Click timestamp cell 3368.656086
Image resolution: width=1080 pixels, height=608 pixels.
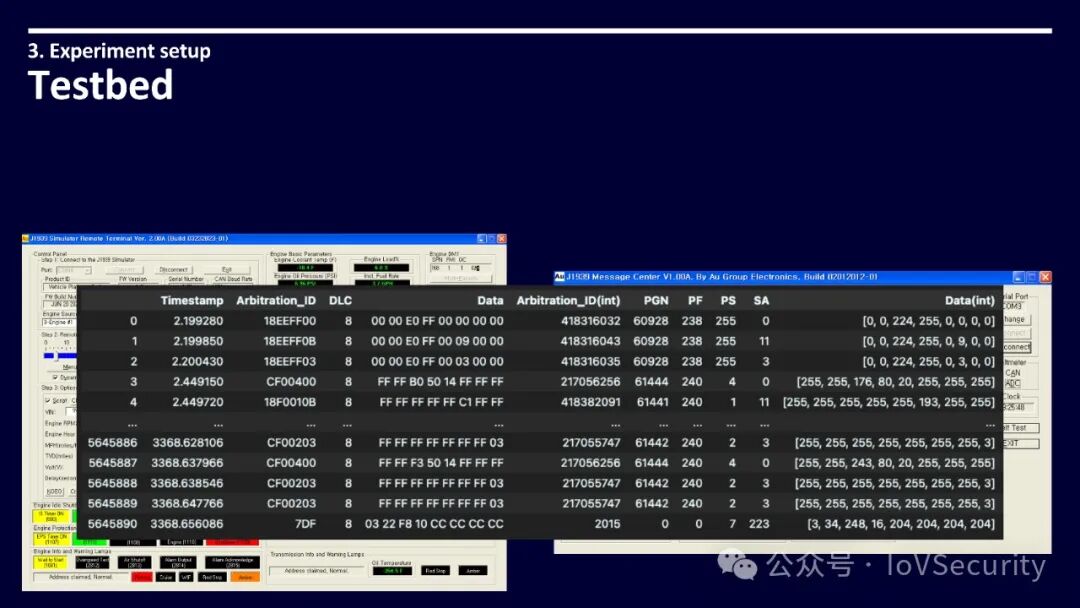point(187,524)
